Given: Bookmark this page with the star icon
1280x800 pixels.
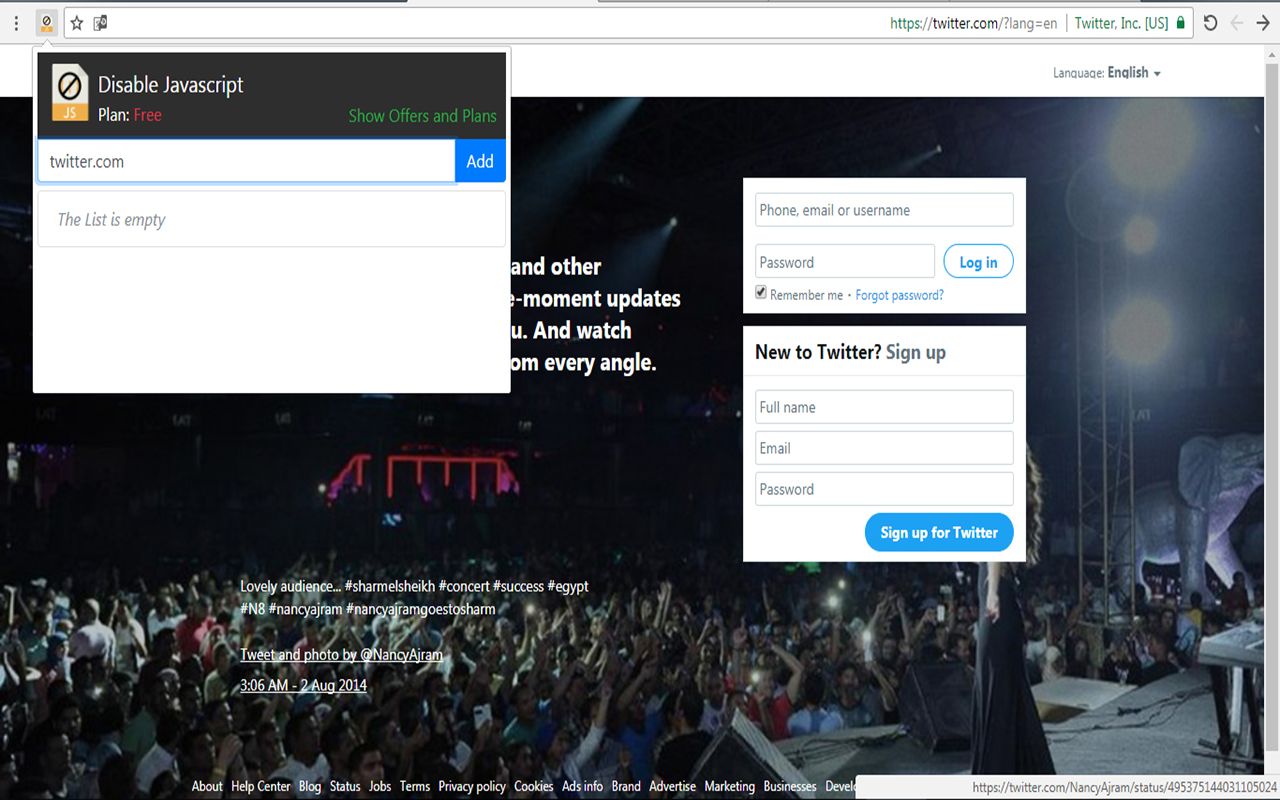Looking at the screenshot, I should (x=77, y=23).
